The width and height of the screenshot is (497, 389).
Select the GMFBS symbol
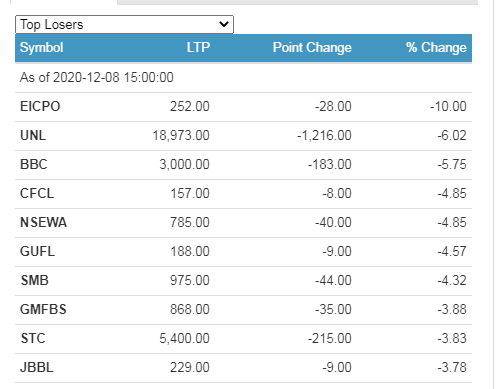click(x=43, y=310)
